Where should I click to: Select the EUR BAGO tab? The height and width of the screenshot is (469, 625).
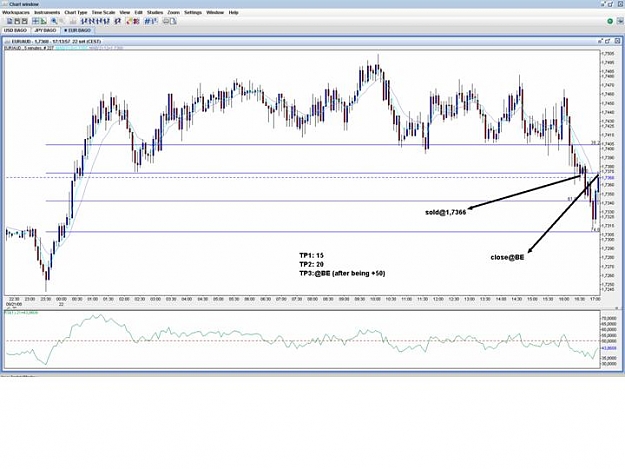click(x=78, y=30)
